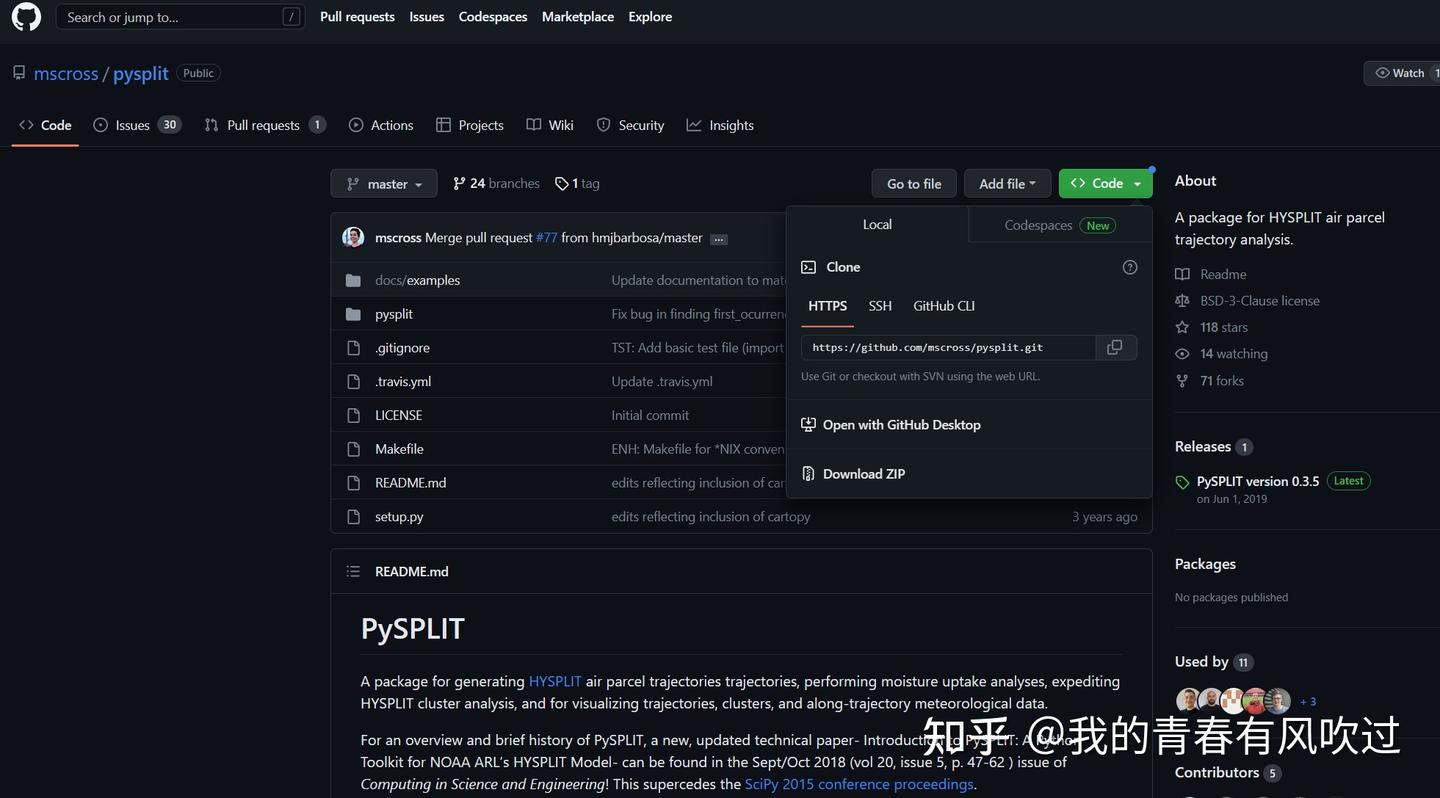The width and height of the screenshot is (1440, 798).
Task: Click the PySPLIT release tag icon
Action: pyautogui.click(x=1182, y=481)
